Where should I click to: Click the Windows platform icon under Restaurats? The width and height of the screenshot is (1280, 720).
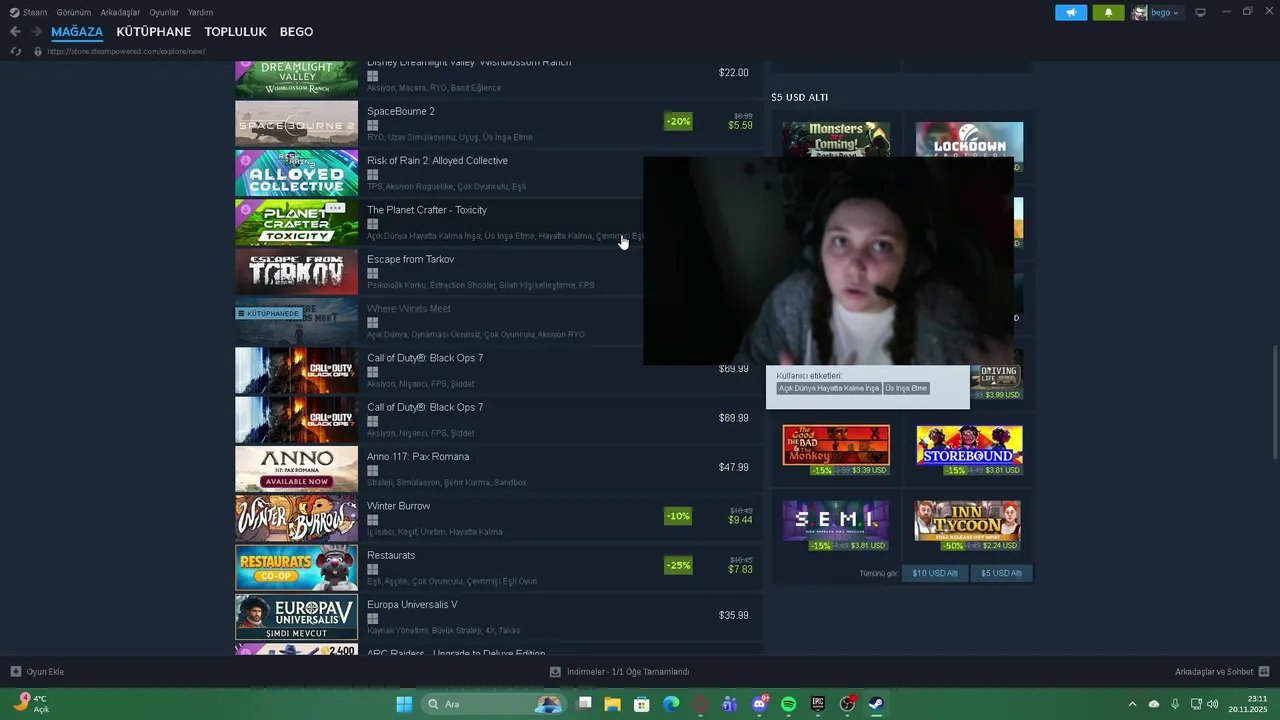[372, 569]
